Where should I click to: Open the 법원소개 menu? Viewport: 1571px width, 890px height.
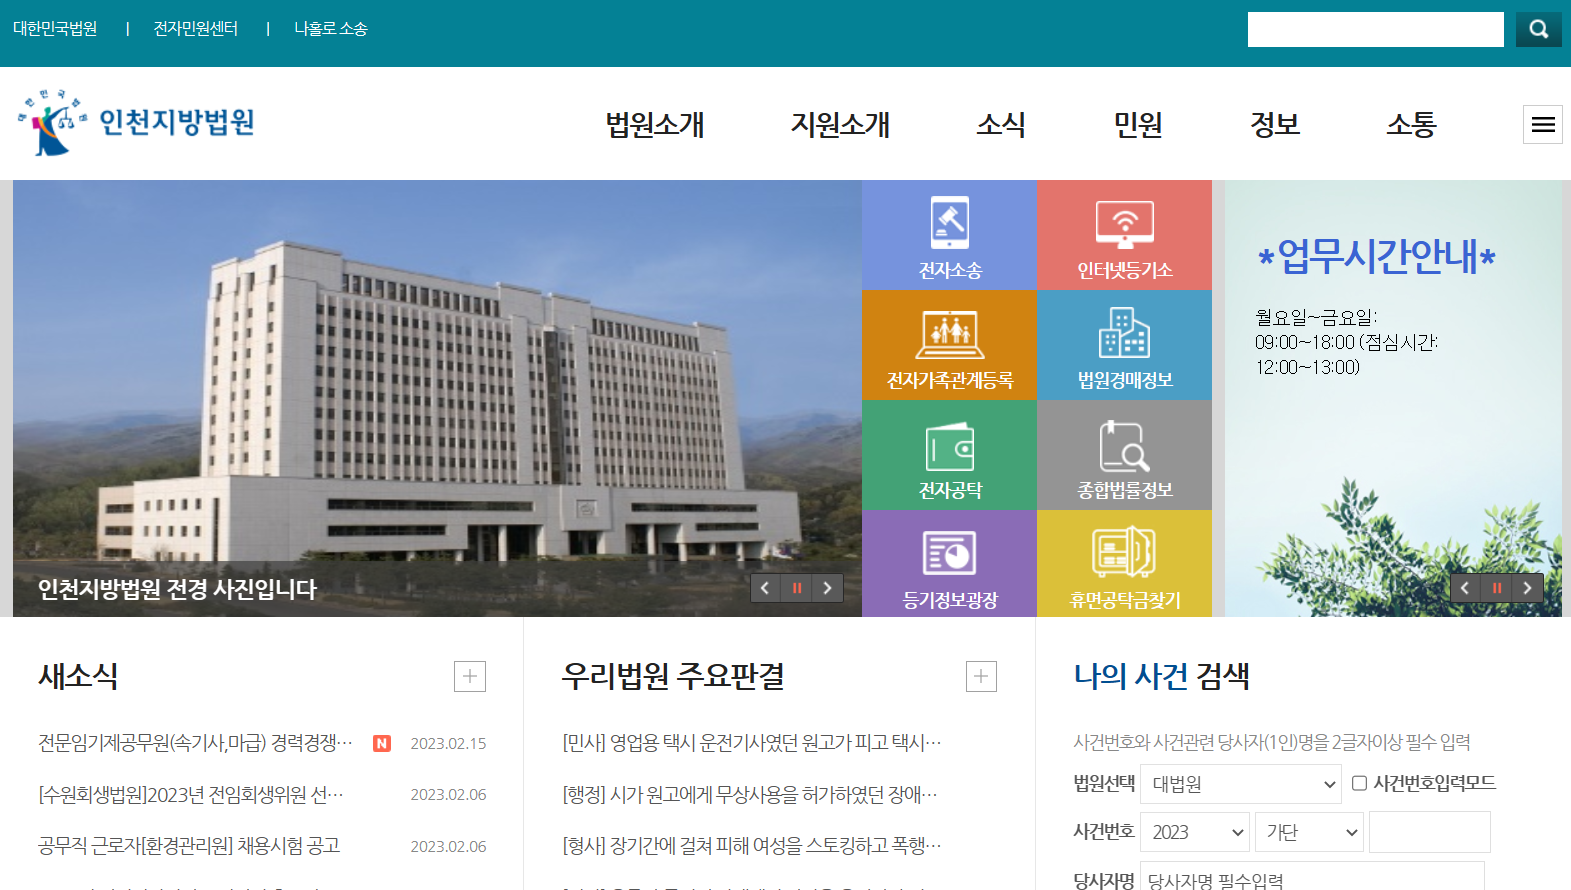tap(655, 125)
